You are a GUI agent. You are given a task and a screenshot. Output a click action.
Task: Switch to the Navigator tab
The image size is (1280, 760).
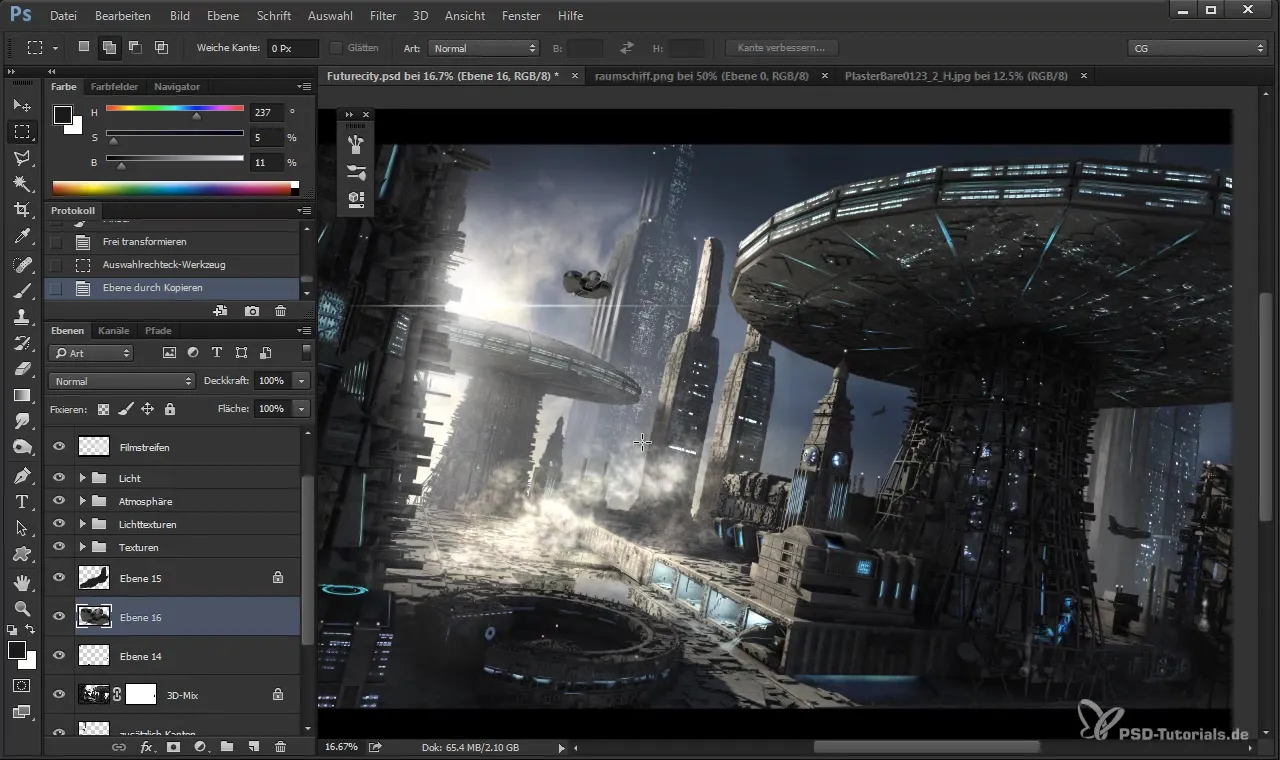tap(177, 87)
